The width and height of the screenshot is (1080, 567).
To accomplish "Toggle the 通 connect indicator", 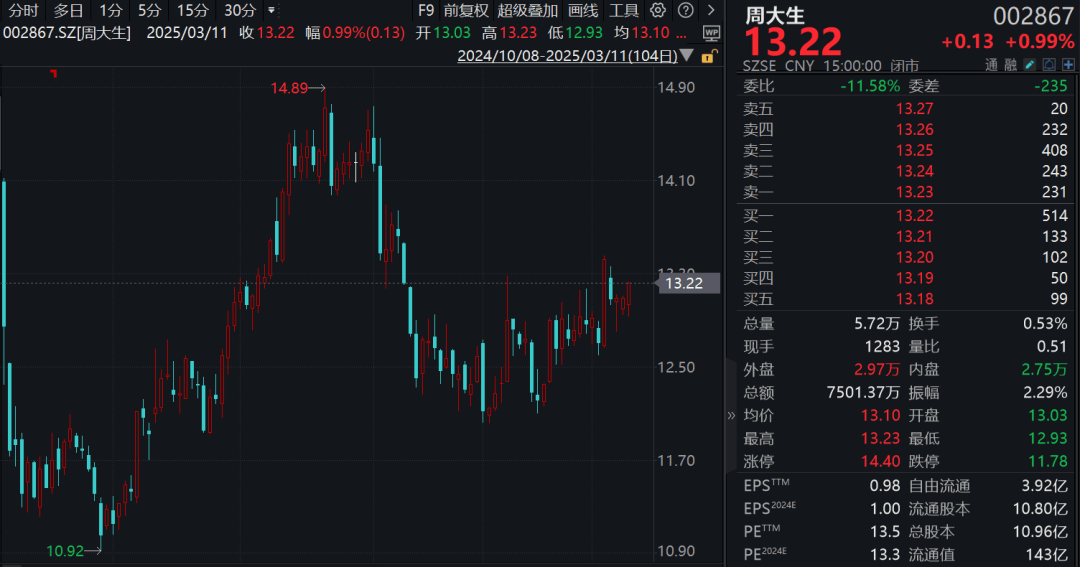I will click(x=991, y=65).
